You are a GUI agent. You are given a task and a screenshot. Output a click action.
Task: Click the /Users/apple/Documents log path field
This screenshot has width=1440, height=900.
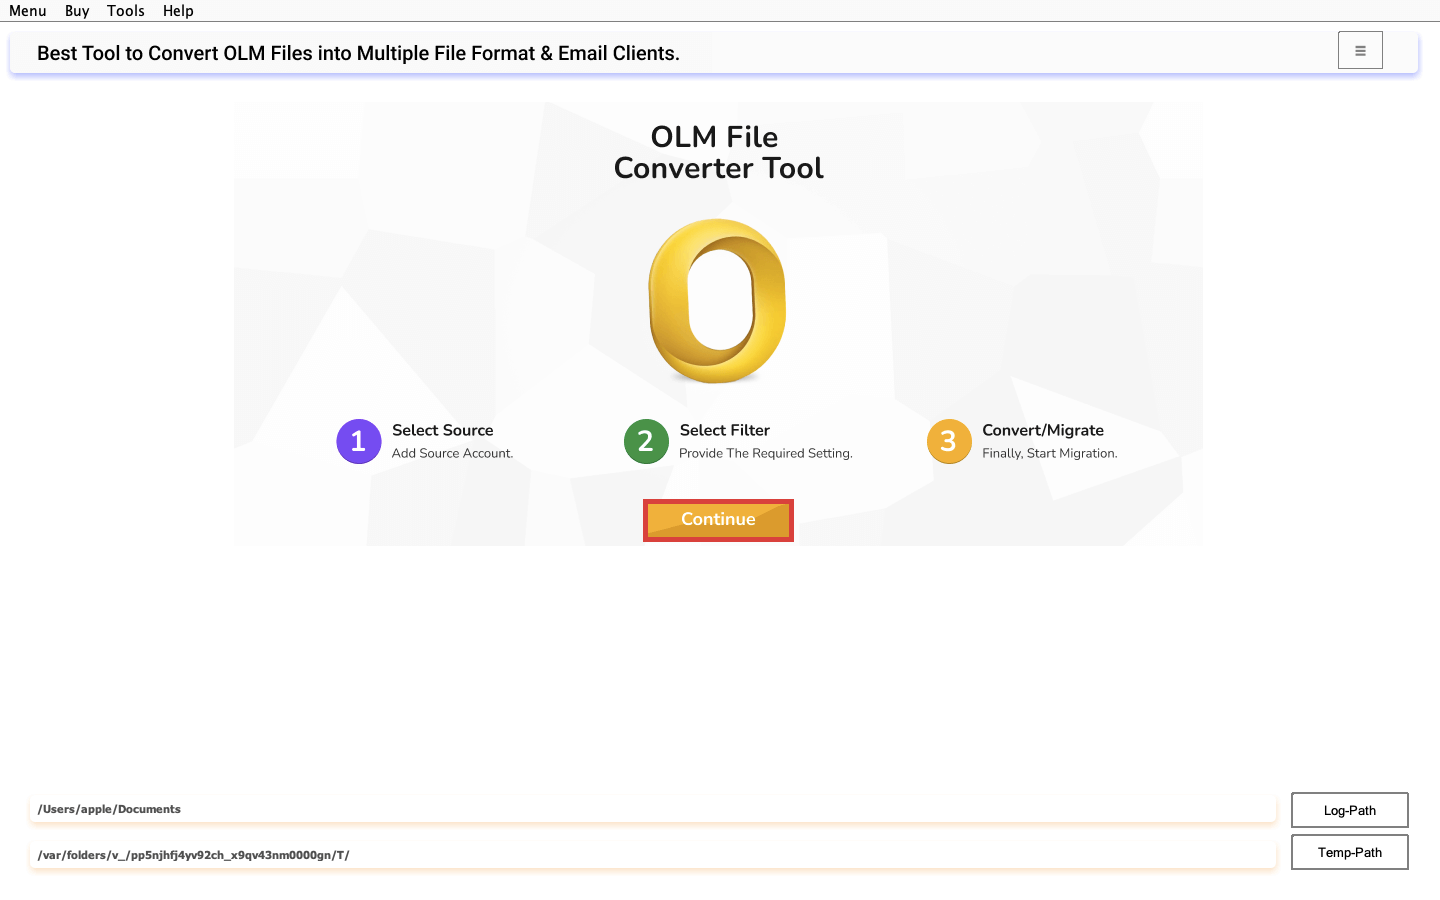tap(653, 809)
